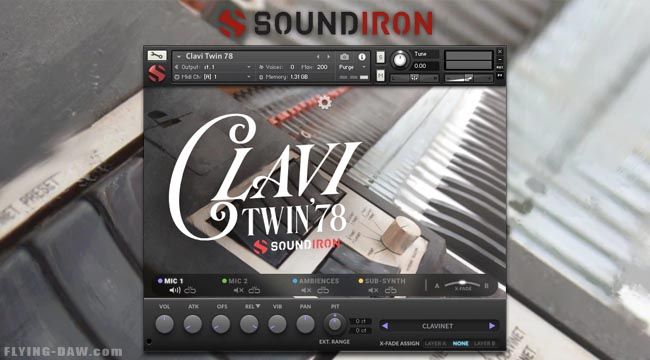Unmute the MIC 2 speaker icon

[238, 290]
